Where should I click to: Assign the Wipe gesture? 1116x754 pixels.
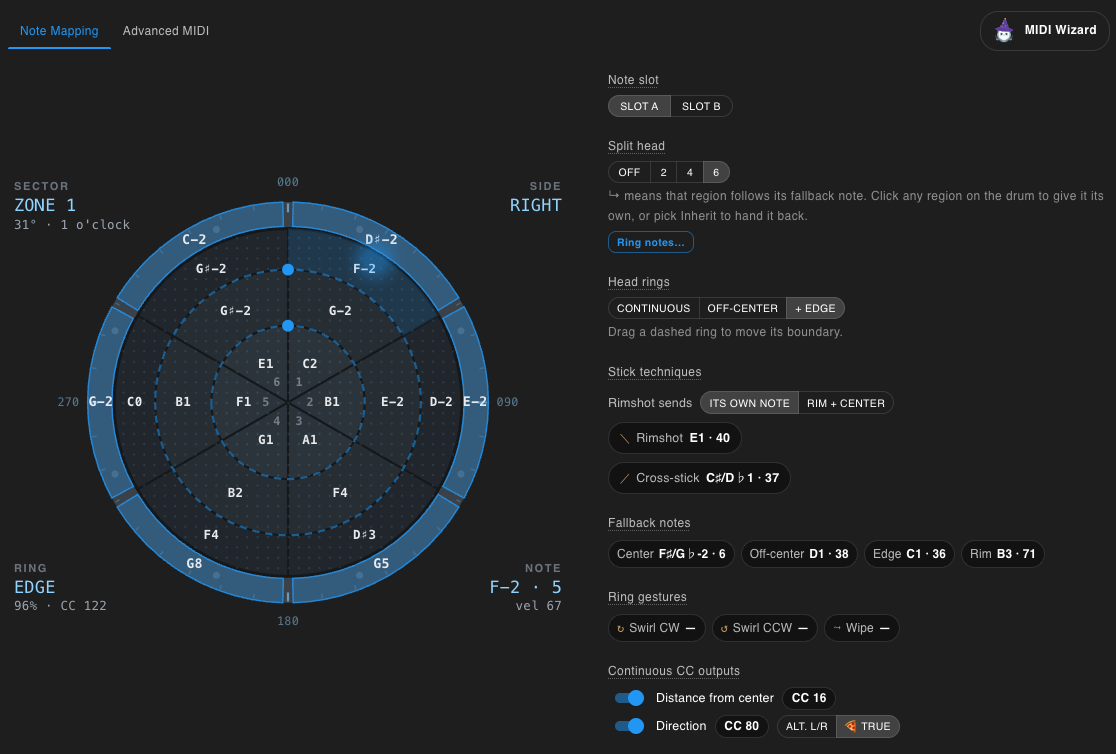(x=862, y=628)
